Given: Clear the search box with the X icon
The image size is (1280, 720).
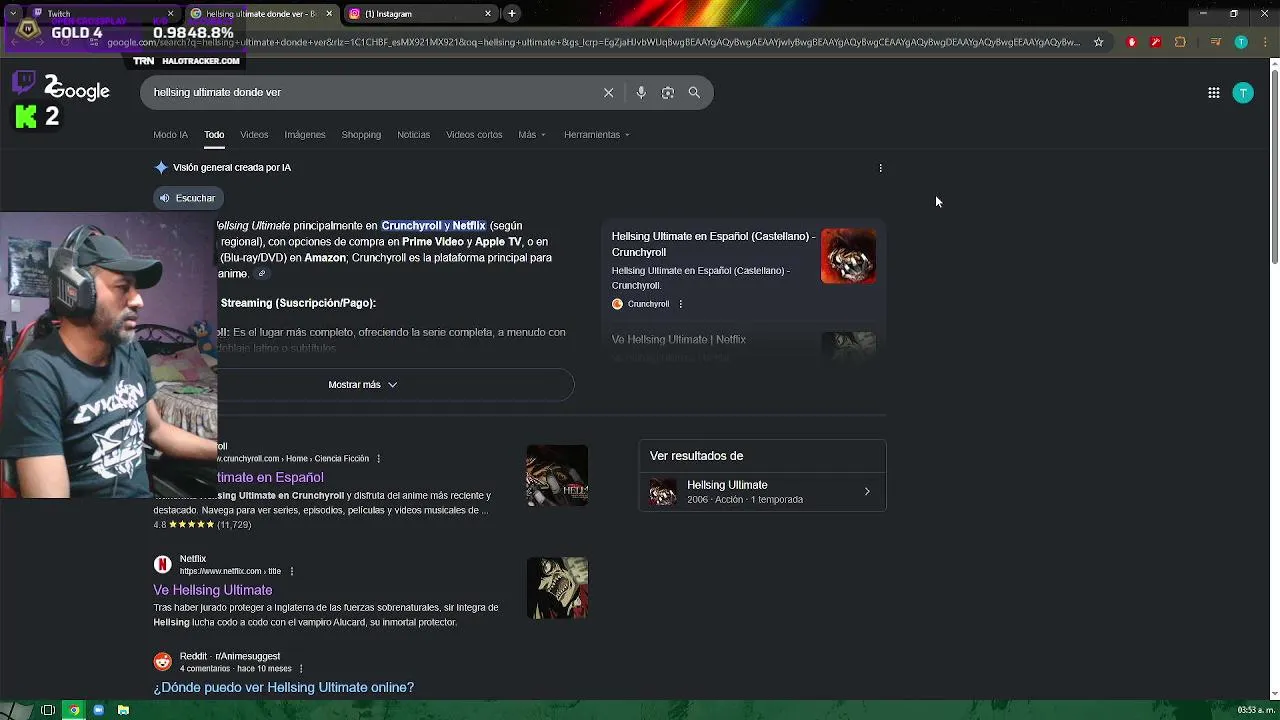Looking at the screenshot, I should click(x=608, y=92).
